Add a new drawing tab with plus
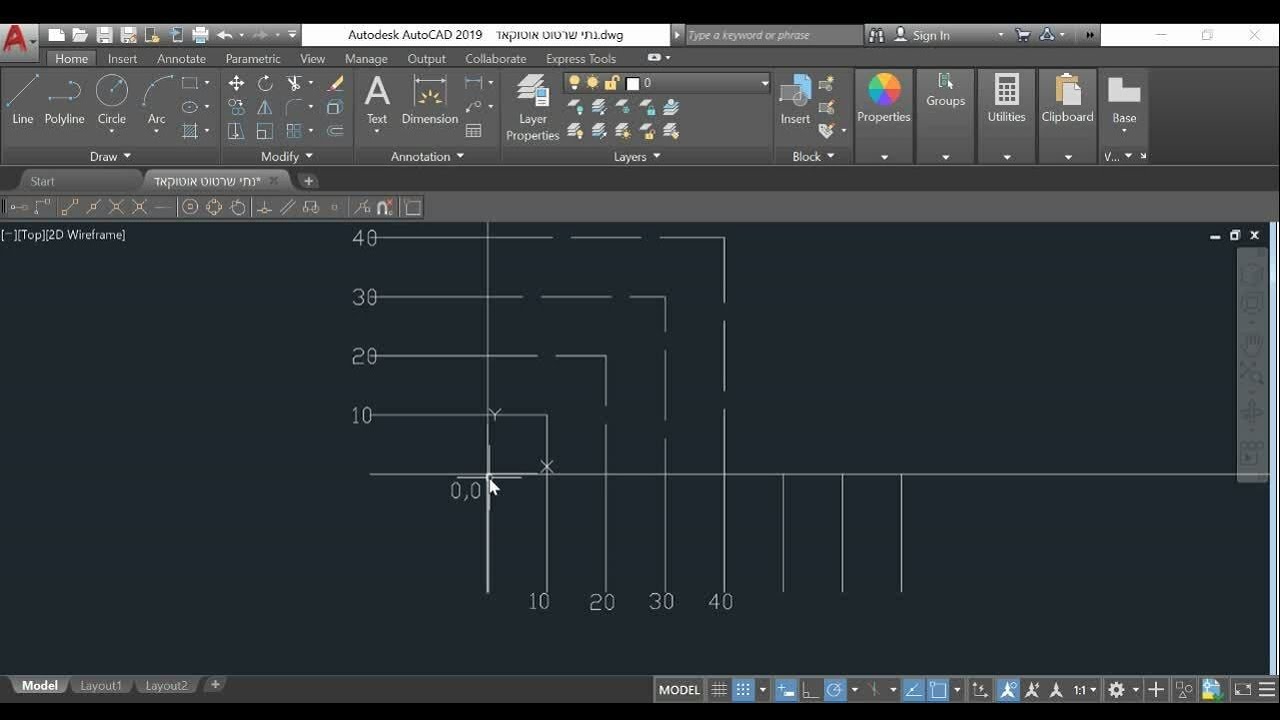Image resolution: width=1280 pixels, height=720 pixels. pos(308,181)
